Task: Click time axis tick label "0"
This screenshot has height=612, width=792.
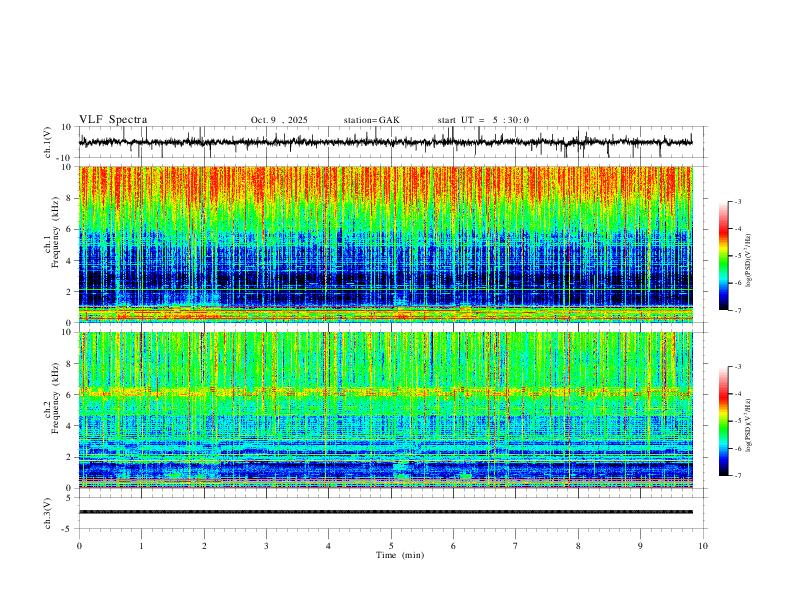Action: (79, 546)
